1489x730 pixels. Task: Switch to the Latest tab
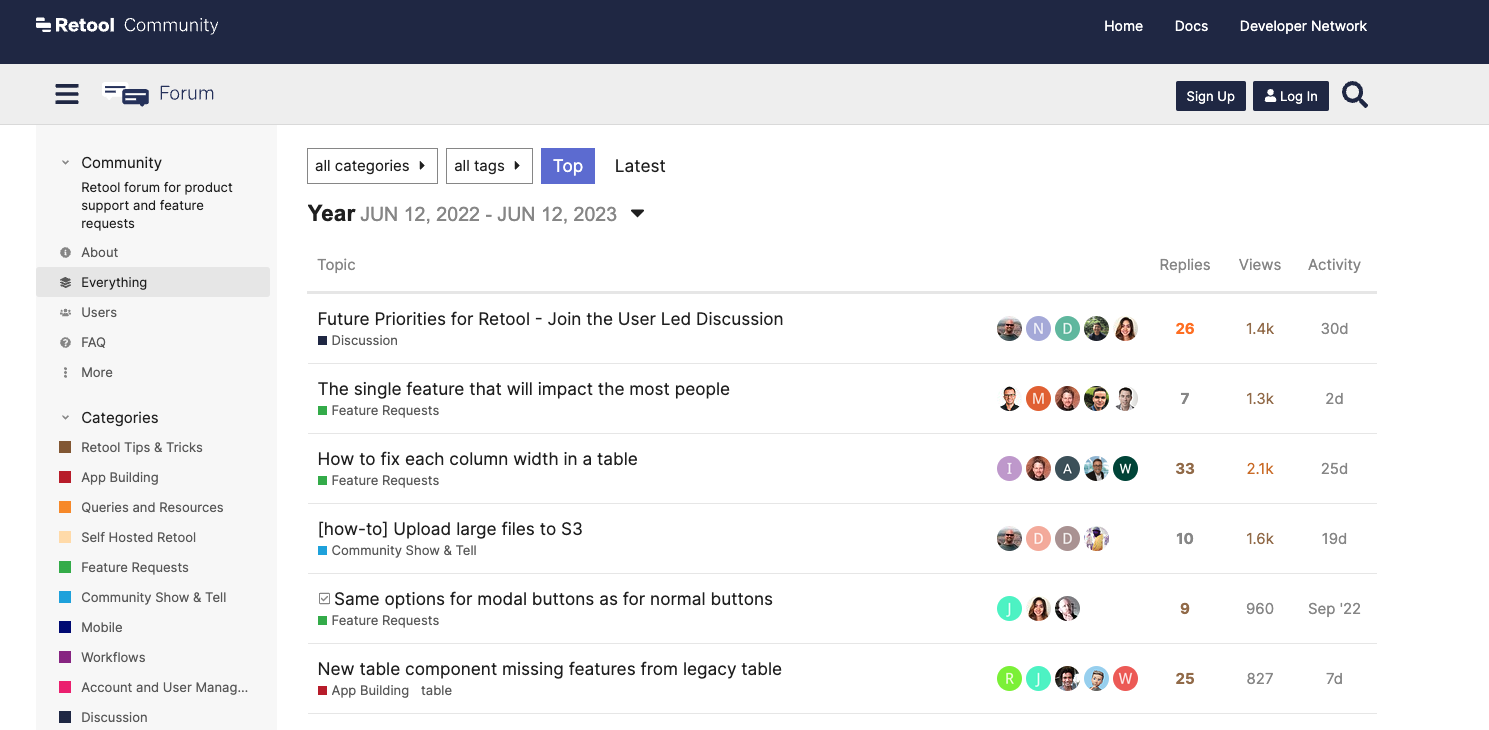(x=640, y=166)
